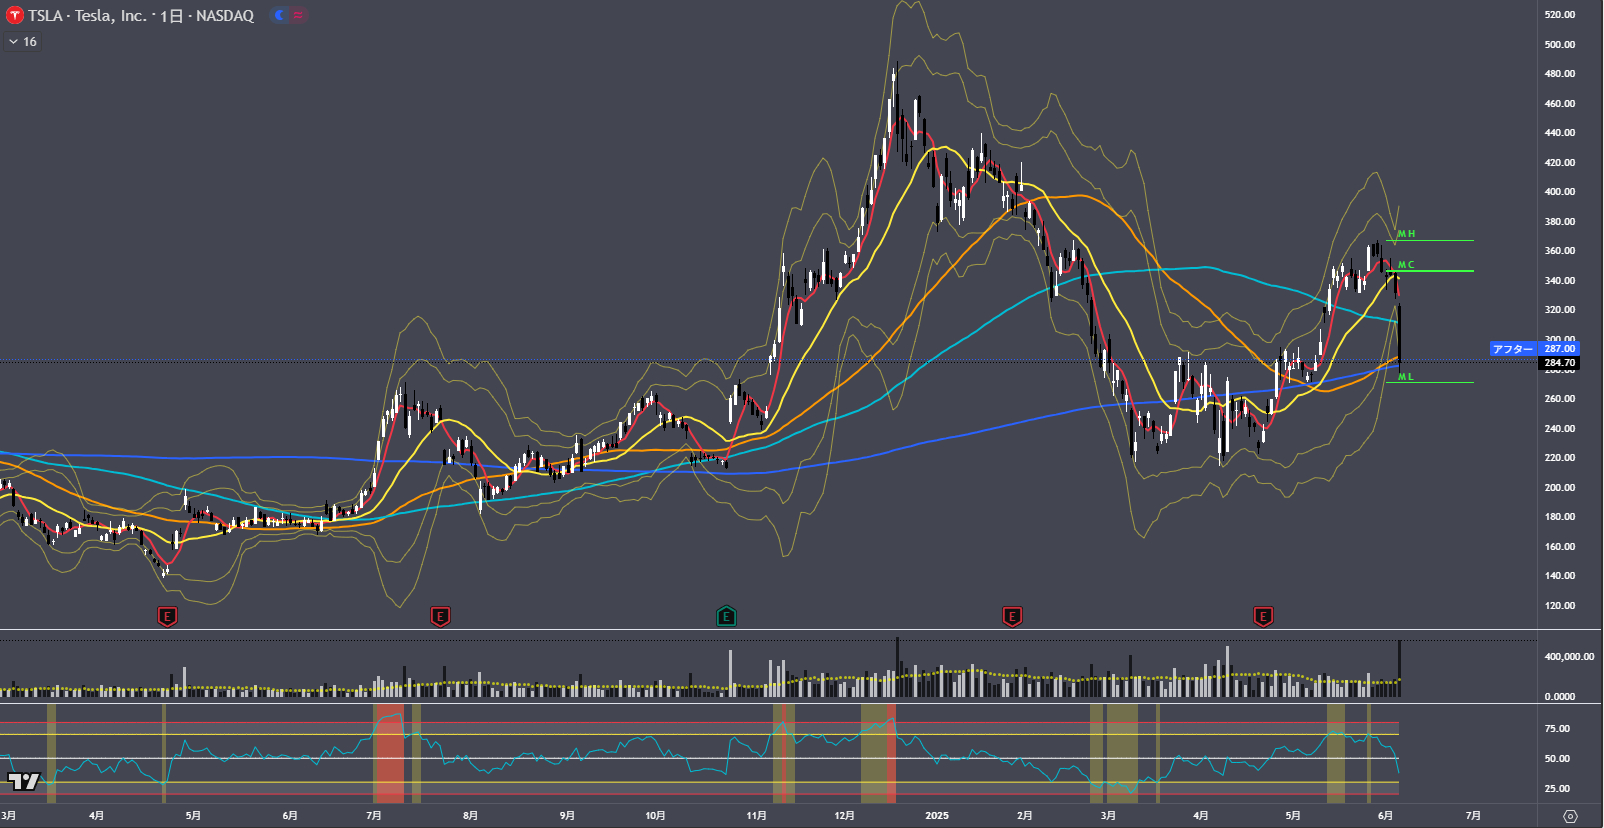The width and height of the screenshot is (1604, 828).
Task: Click the 7月 label left of 8月
Action: pyautogui.click(x=374, y=816)
